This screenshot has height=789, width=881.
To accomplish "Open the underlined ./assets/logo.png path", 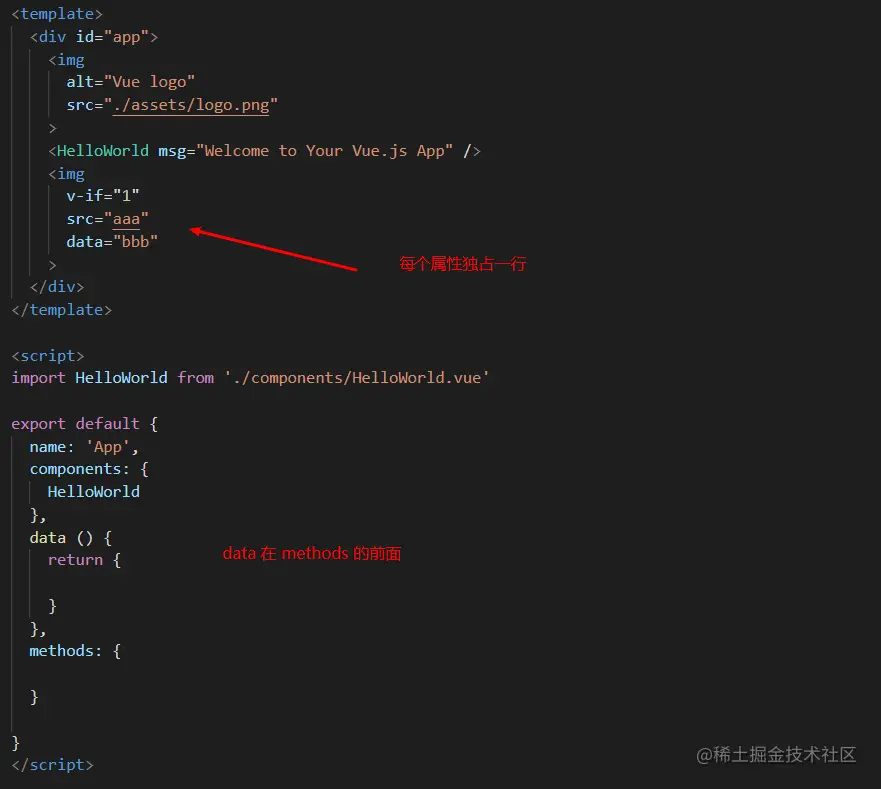I will pos(191,105).
